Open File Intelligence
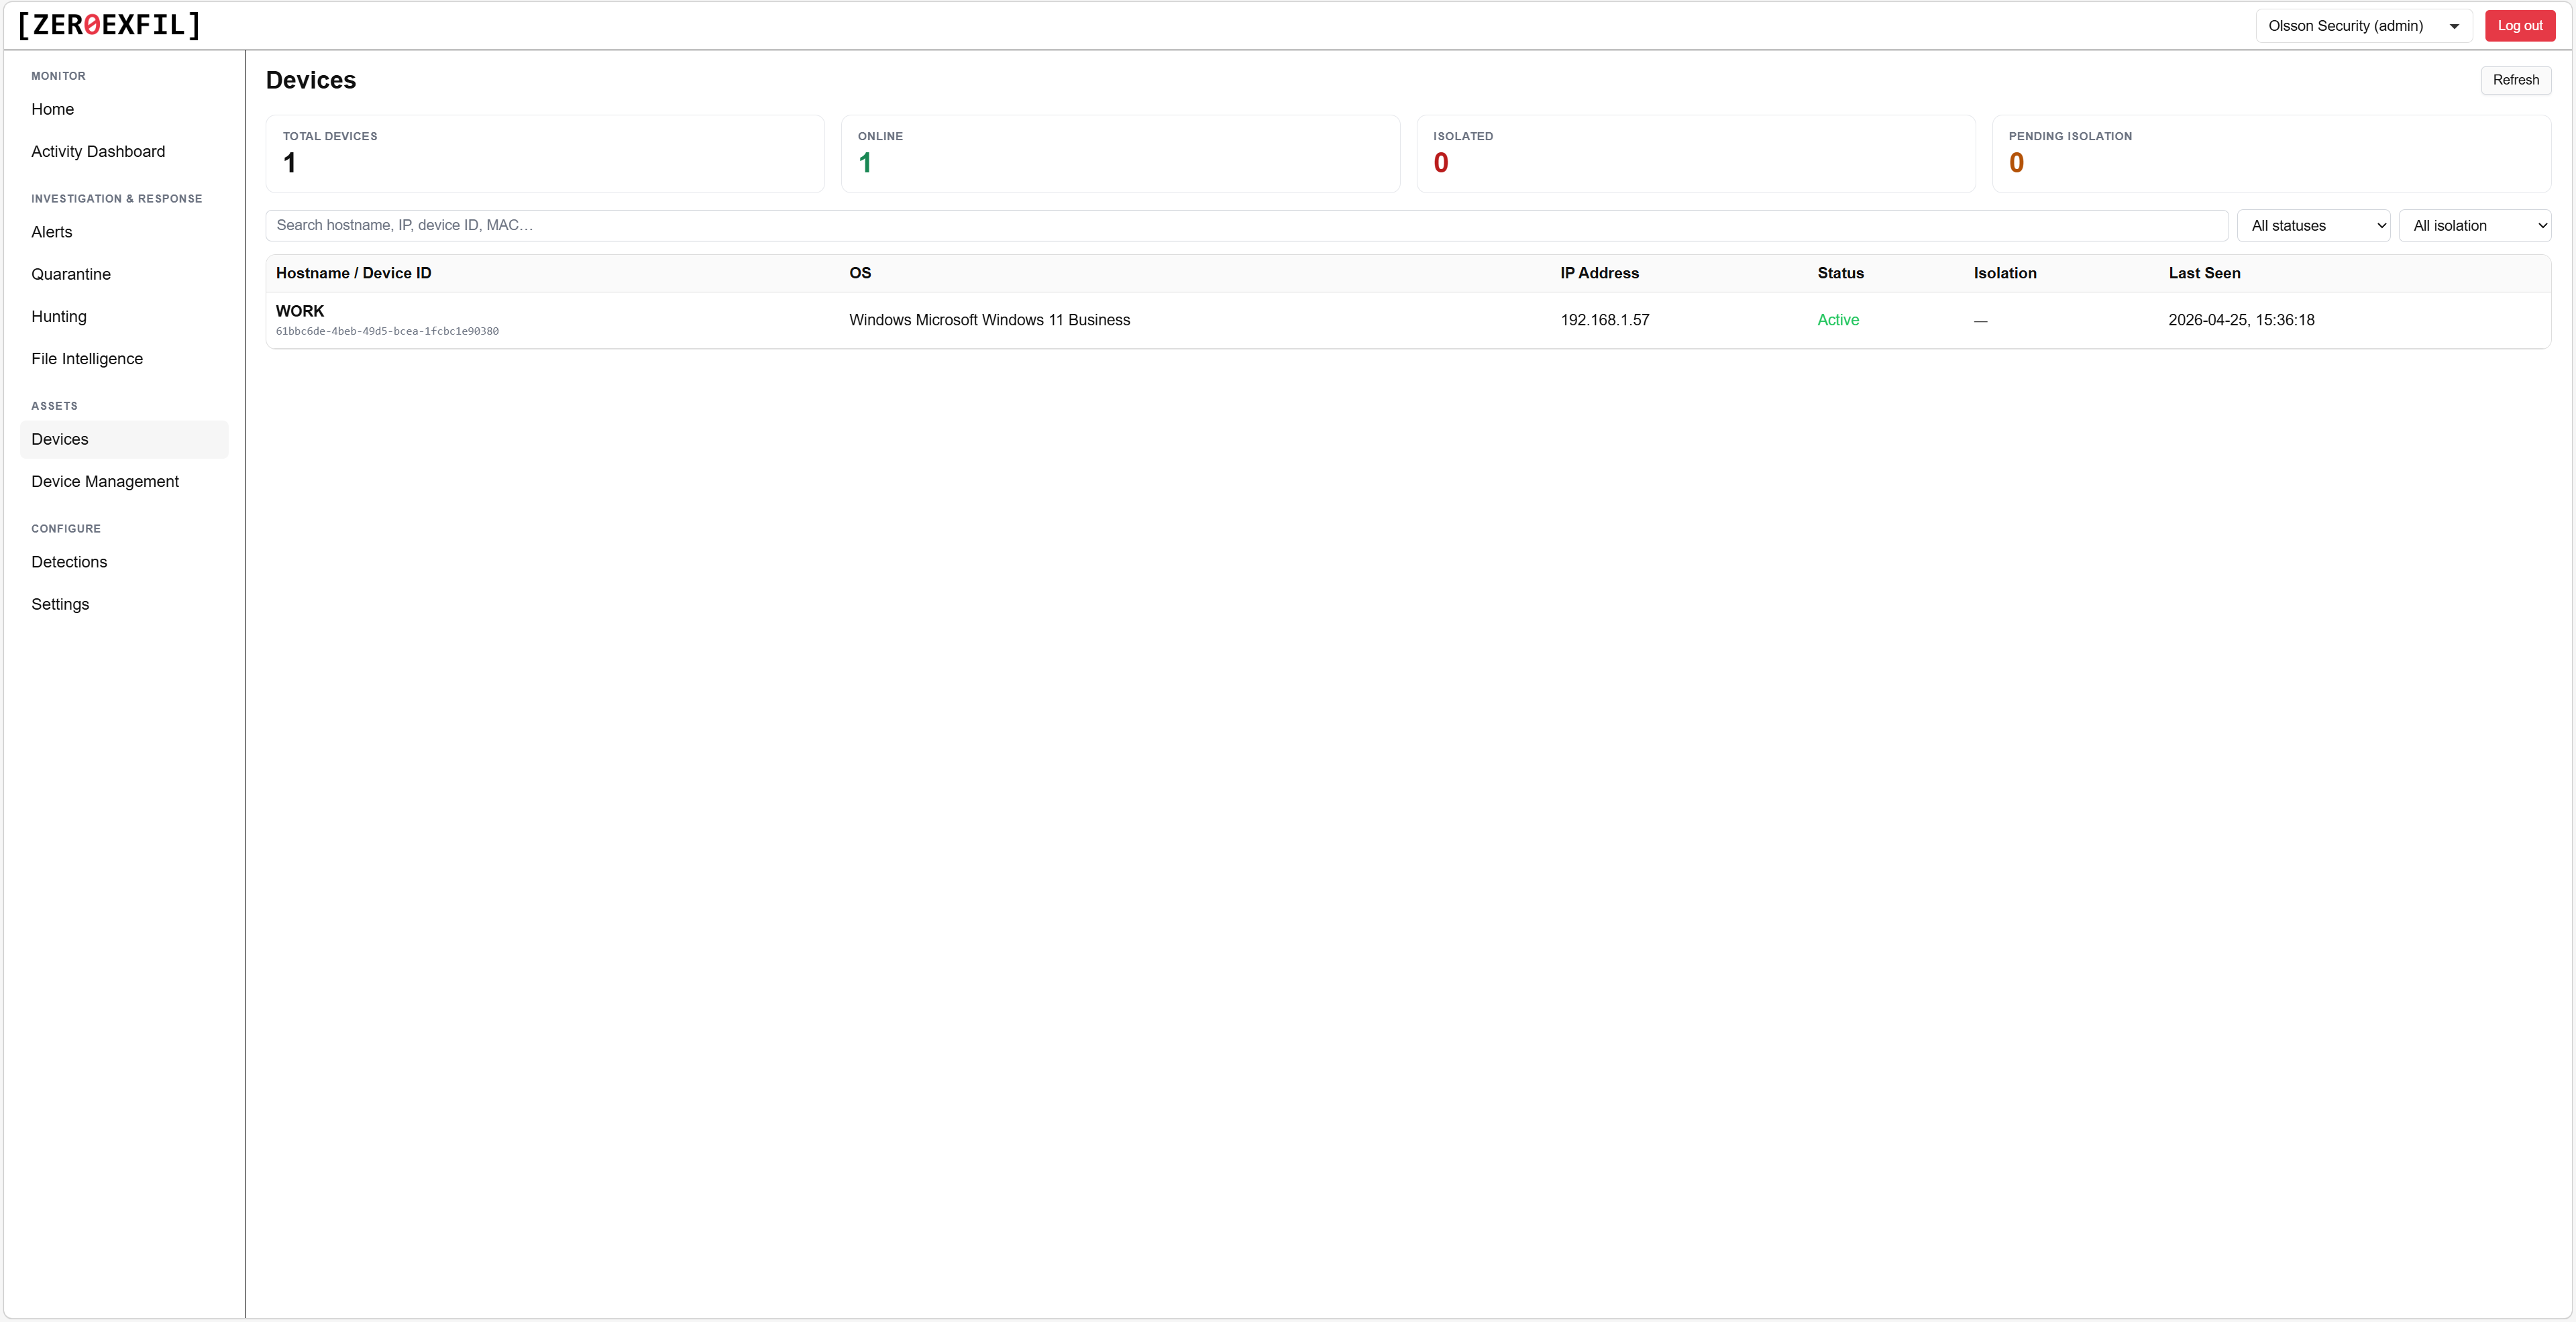Screen dimensions: 2576x1322 click(x=87, y=358)
